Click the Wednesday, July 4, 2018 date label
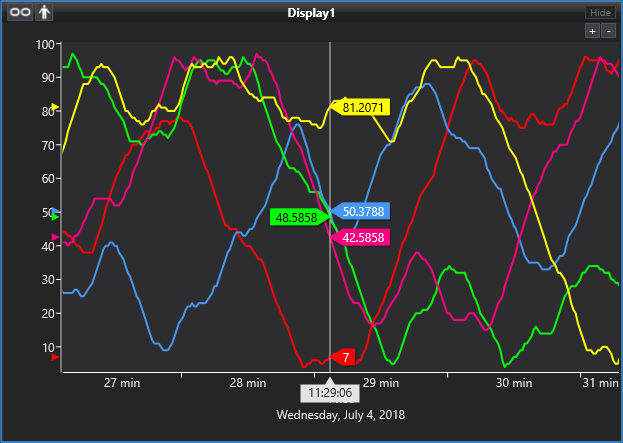623x443 pixels. [341, 414]
